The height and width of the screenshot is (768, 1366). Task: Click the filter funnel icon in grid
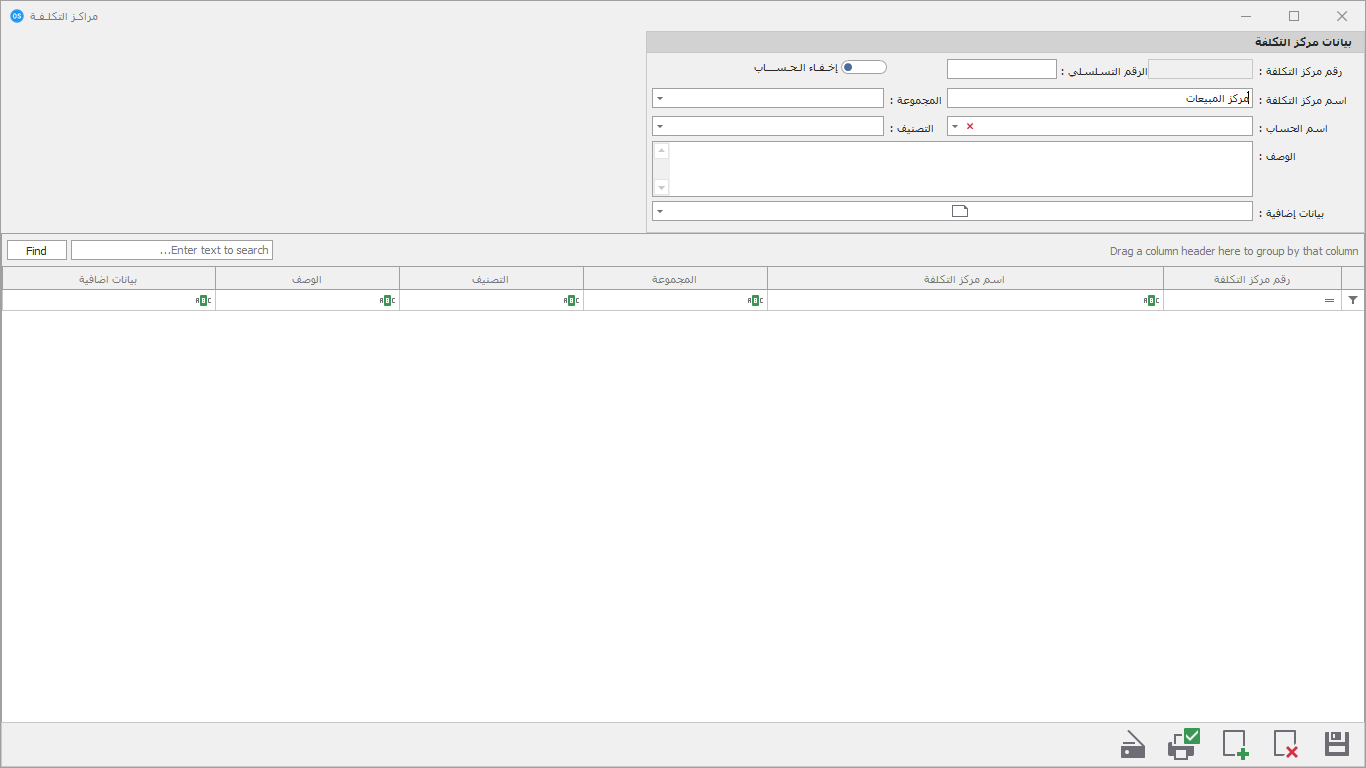tap(1353, 300)
